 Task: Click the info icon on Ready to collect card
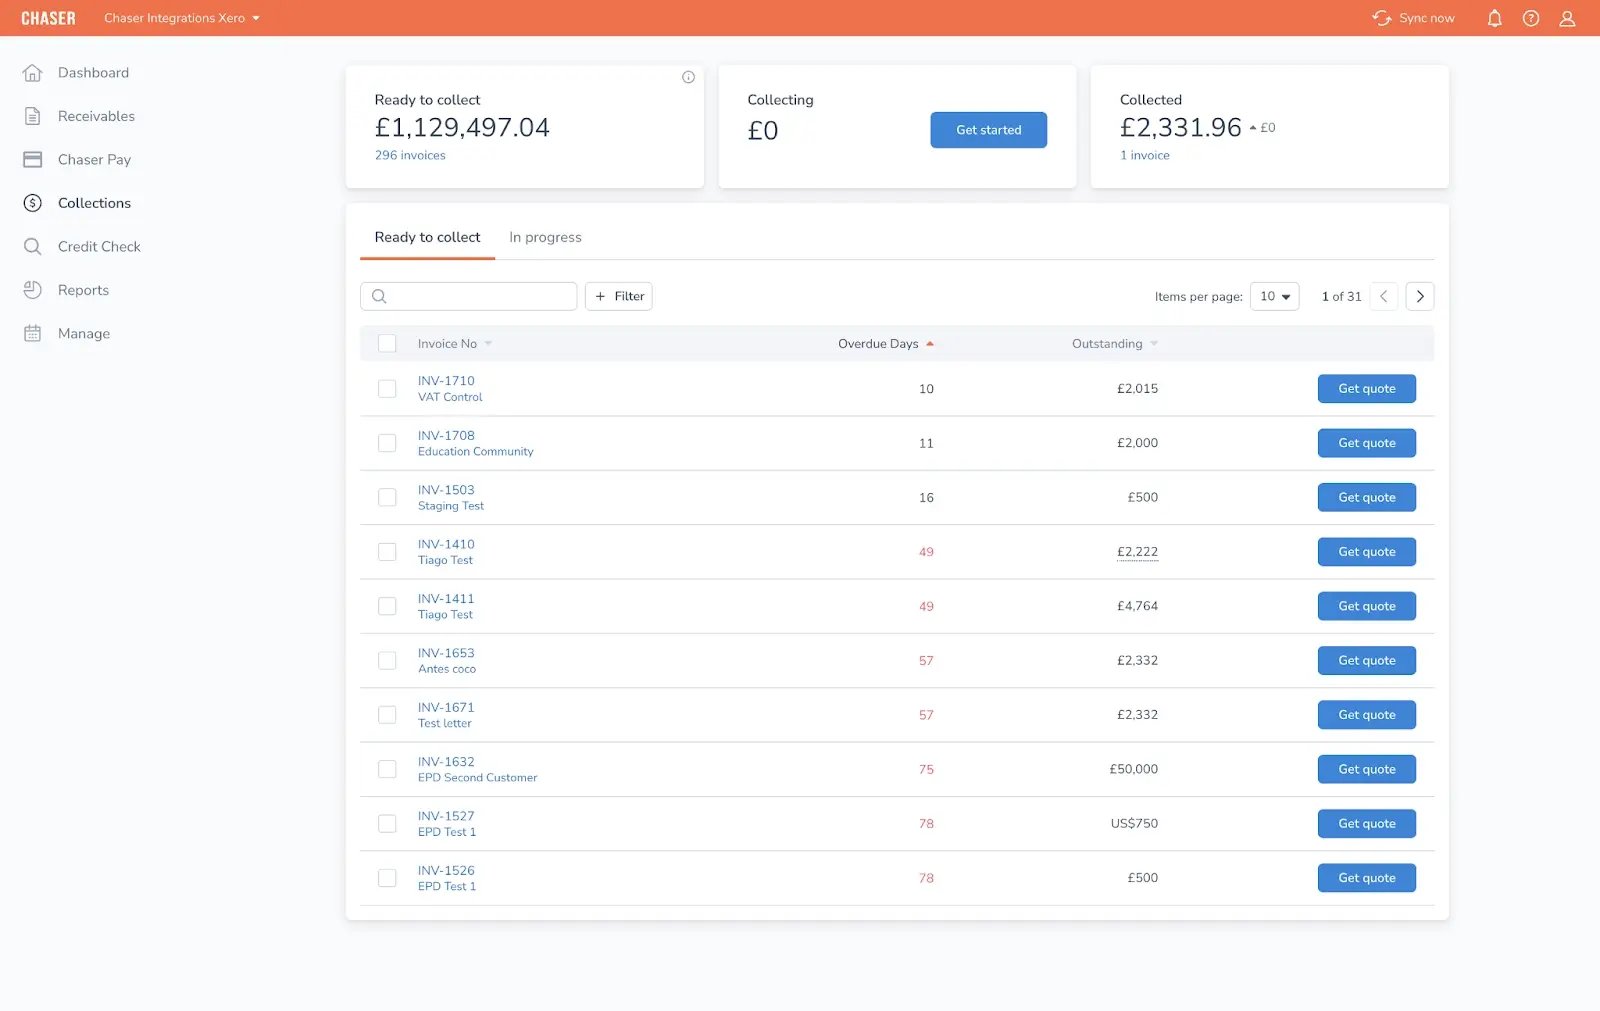coord(688,77)
